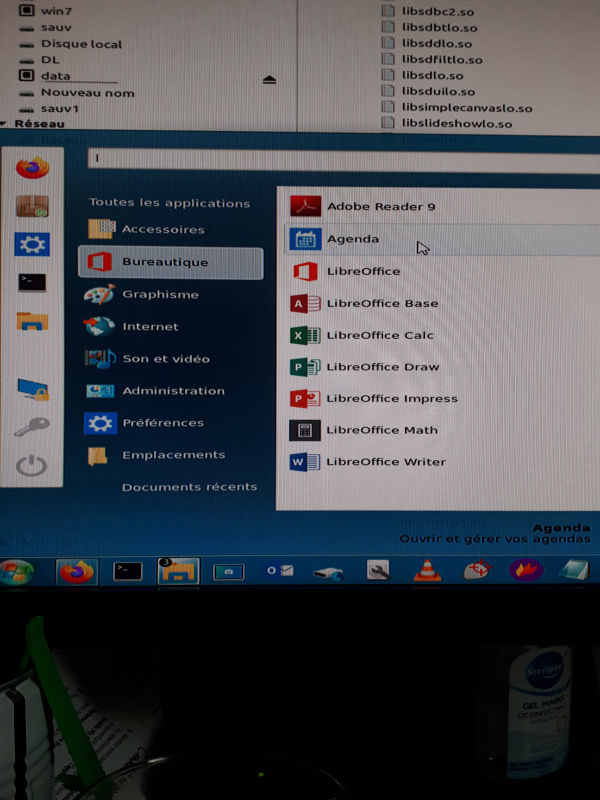Image resolution: width=600 pixels, height=800 pixels.
Task: Click file manager taskbar button with badge 3
Action: [x=178, y=571]
